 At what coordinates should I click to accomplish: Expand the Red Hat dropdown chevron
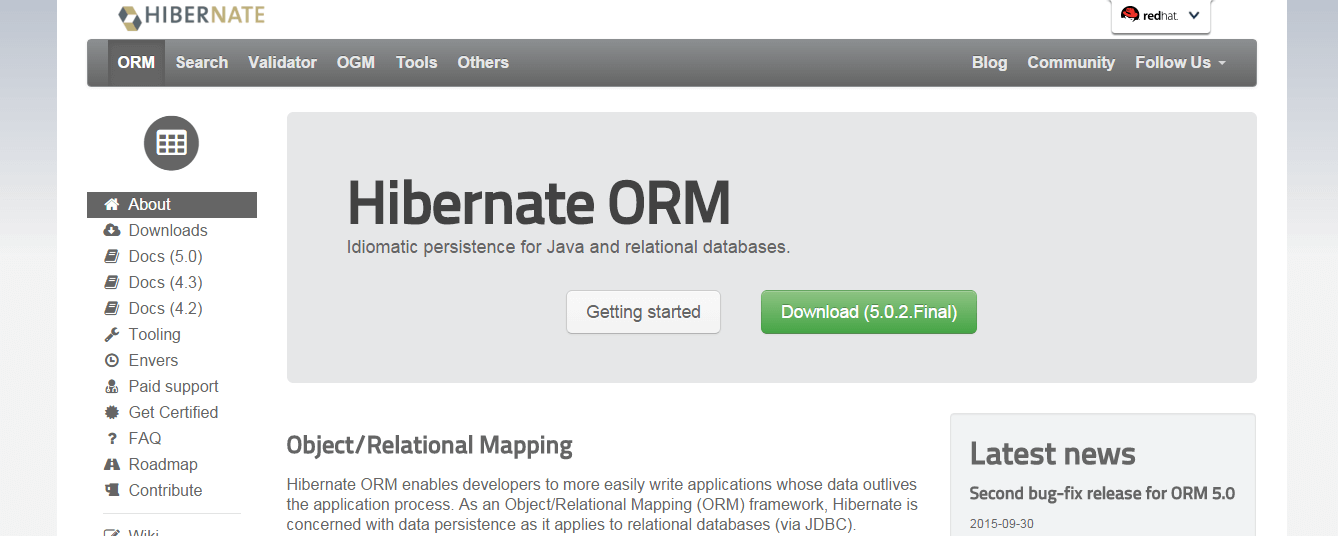pos(1194,15)
